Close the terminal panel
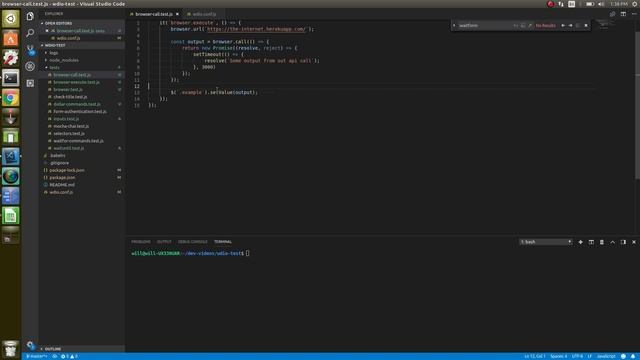The height and width of the screenshot is (360, 640). 634,242
